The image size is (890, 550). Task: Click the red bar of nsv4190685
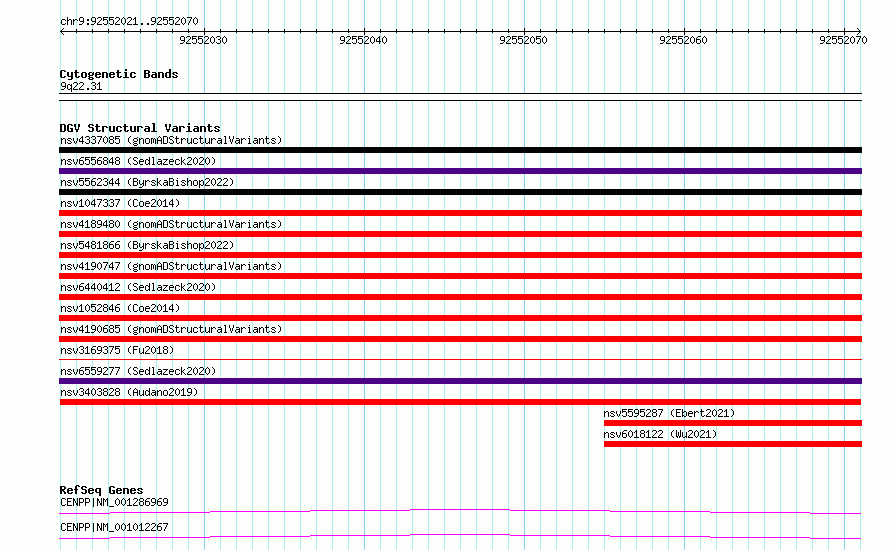click(x=460, y=339)
